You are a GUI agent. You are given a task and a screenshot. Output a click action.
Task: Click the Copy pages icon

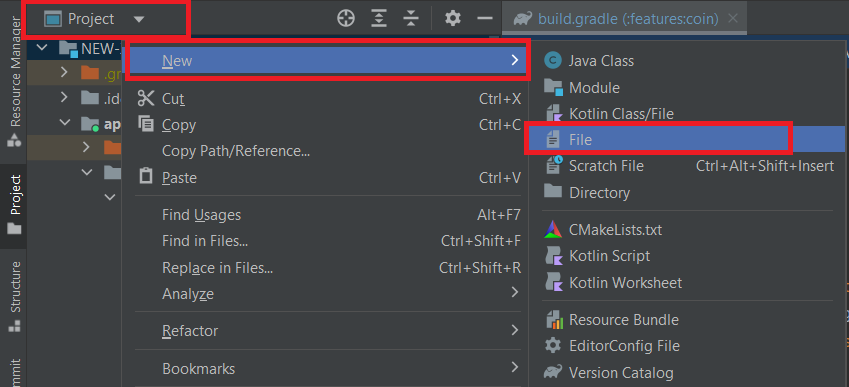click(146, 124)
